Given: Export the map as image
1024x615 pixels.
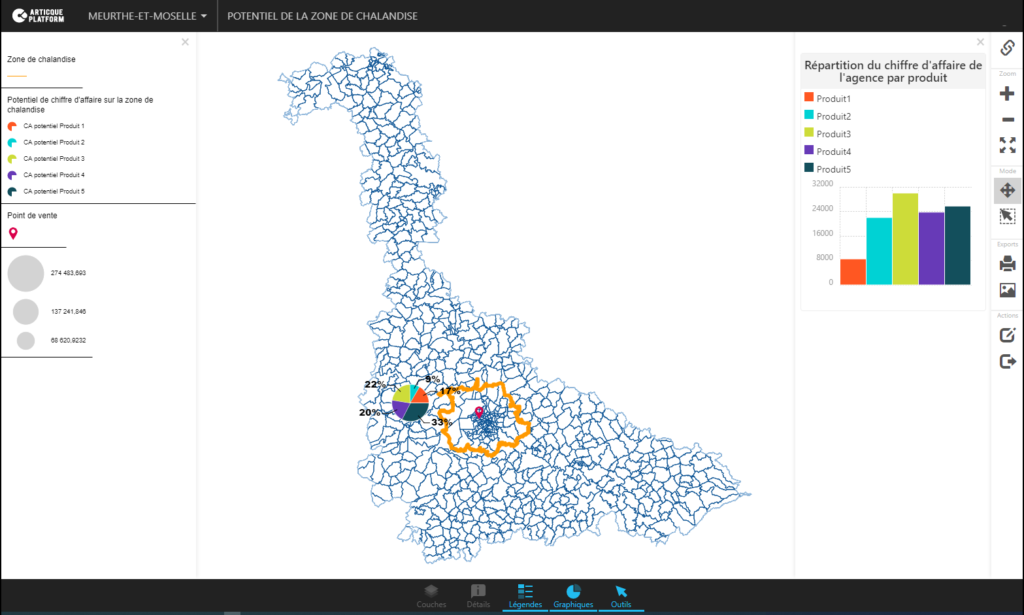Looking at the screenshot, I should 1007,290.
